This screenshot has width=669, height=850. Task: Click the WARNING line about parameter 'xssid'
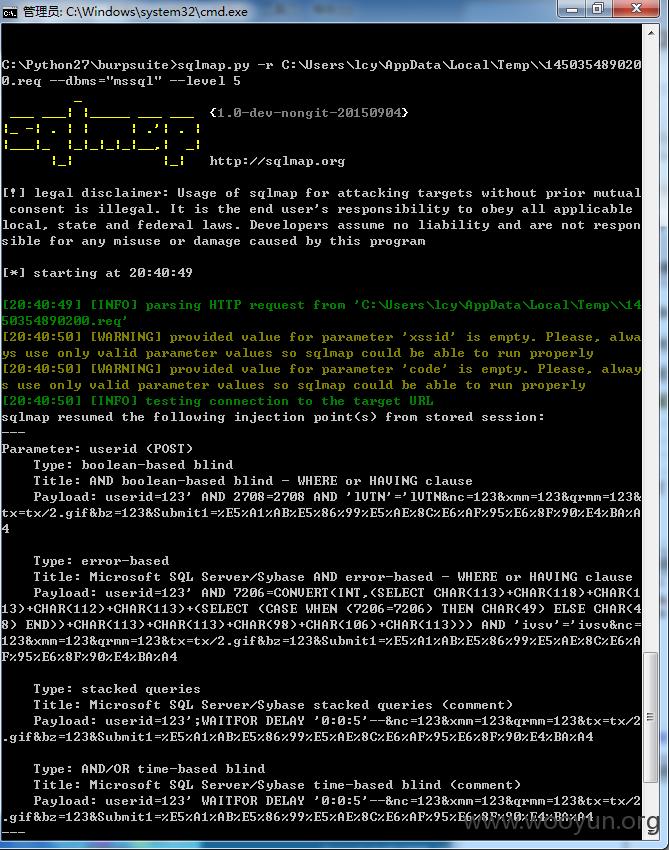[x=321, y=345]
